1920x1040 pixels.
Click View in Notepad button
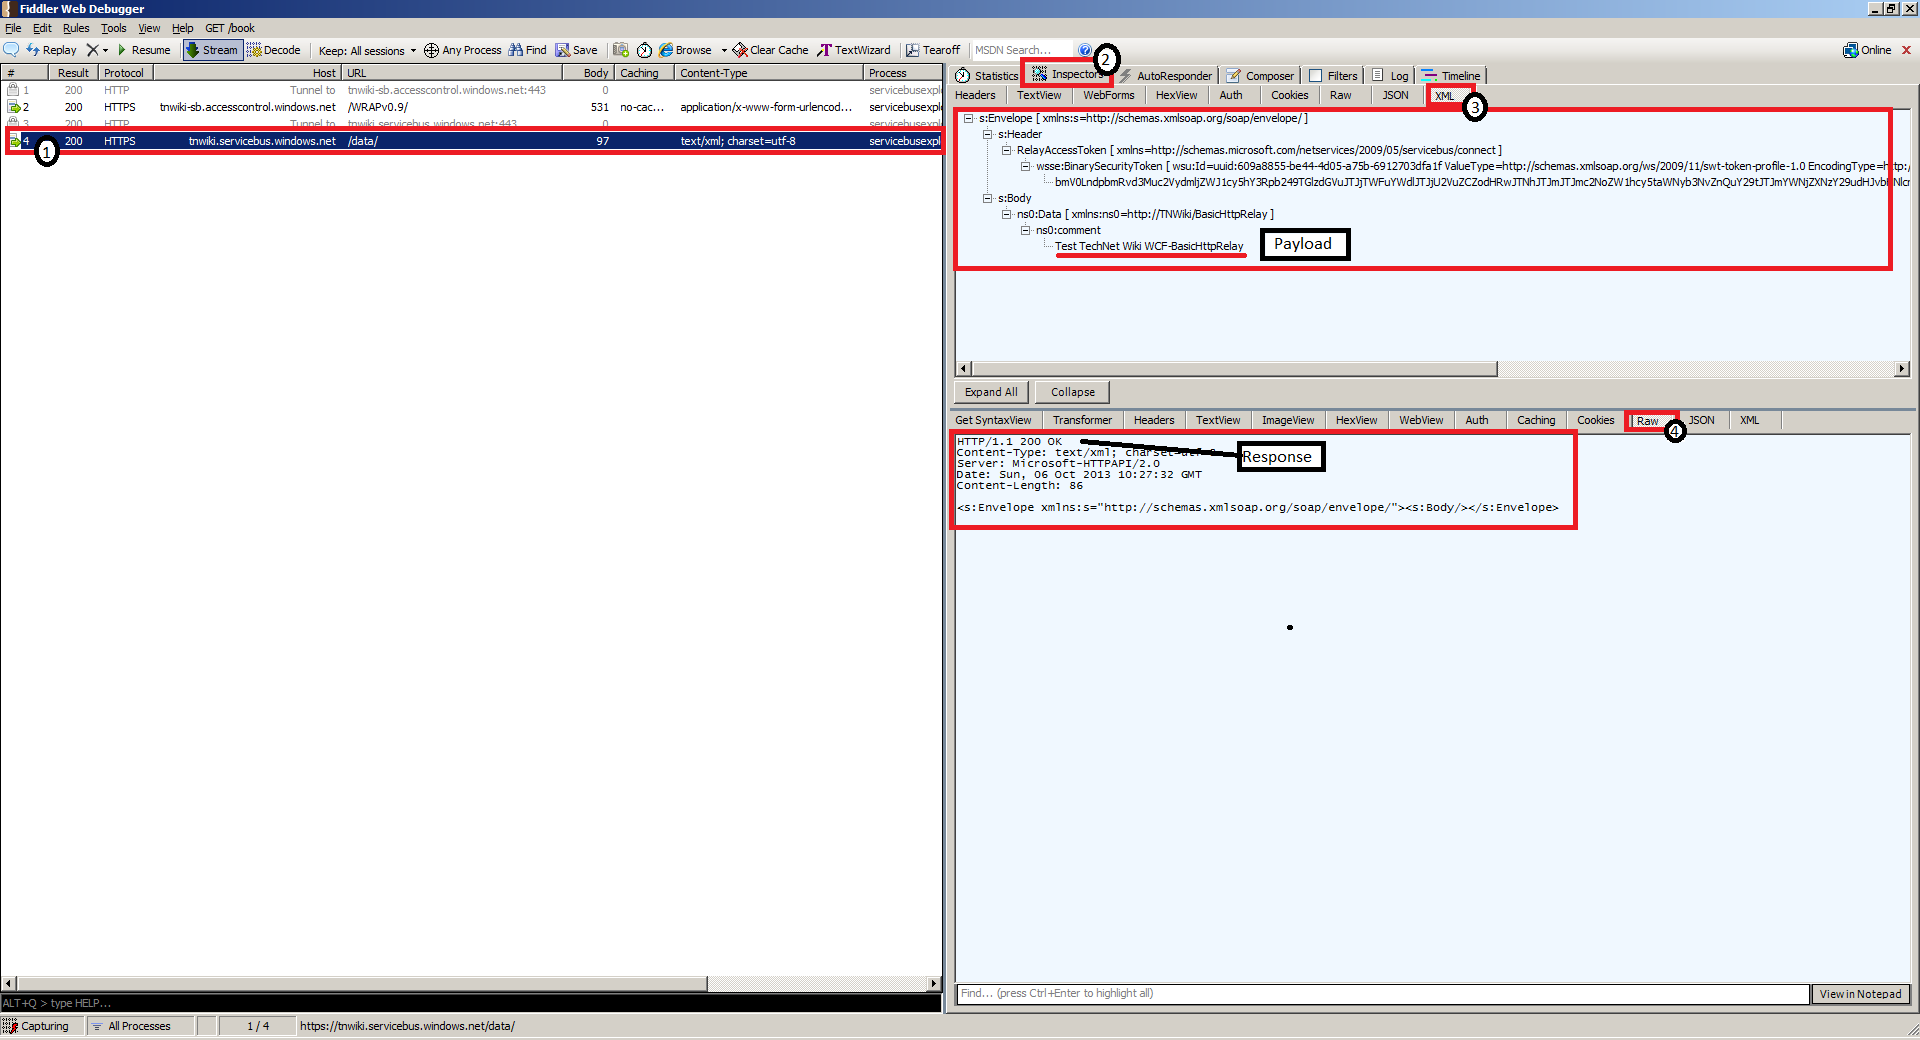click(x=1860, y=994)
